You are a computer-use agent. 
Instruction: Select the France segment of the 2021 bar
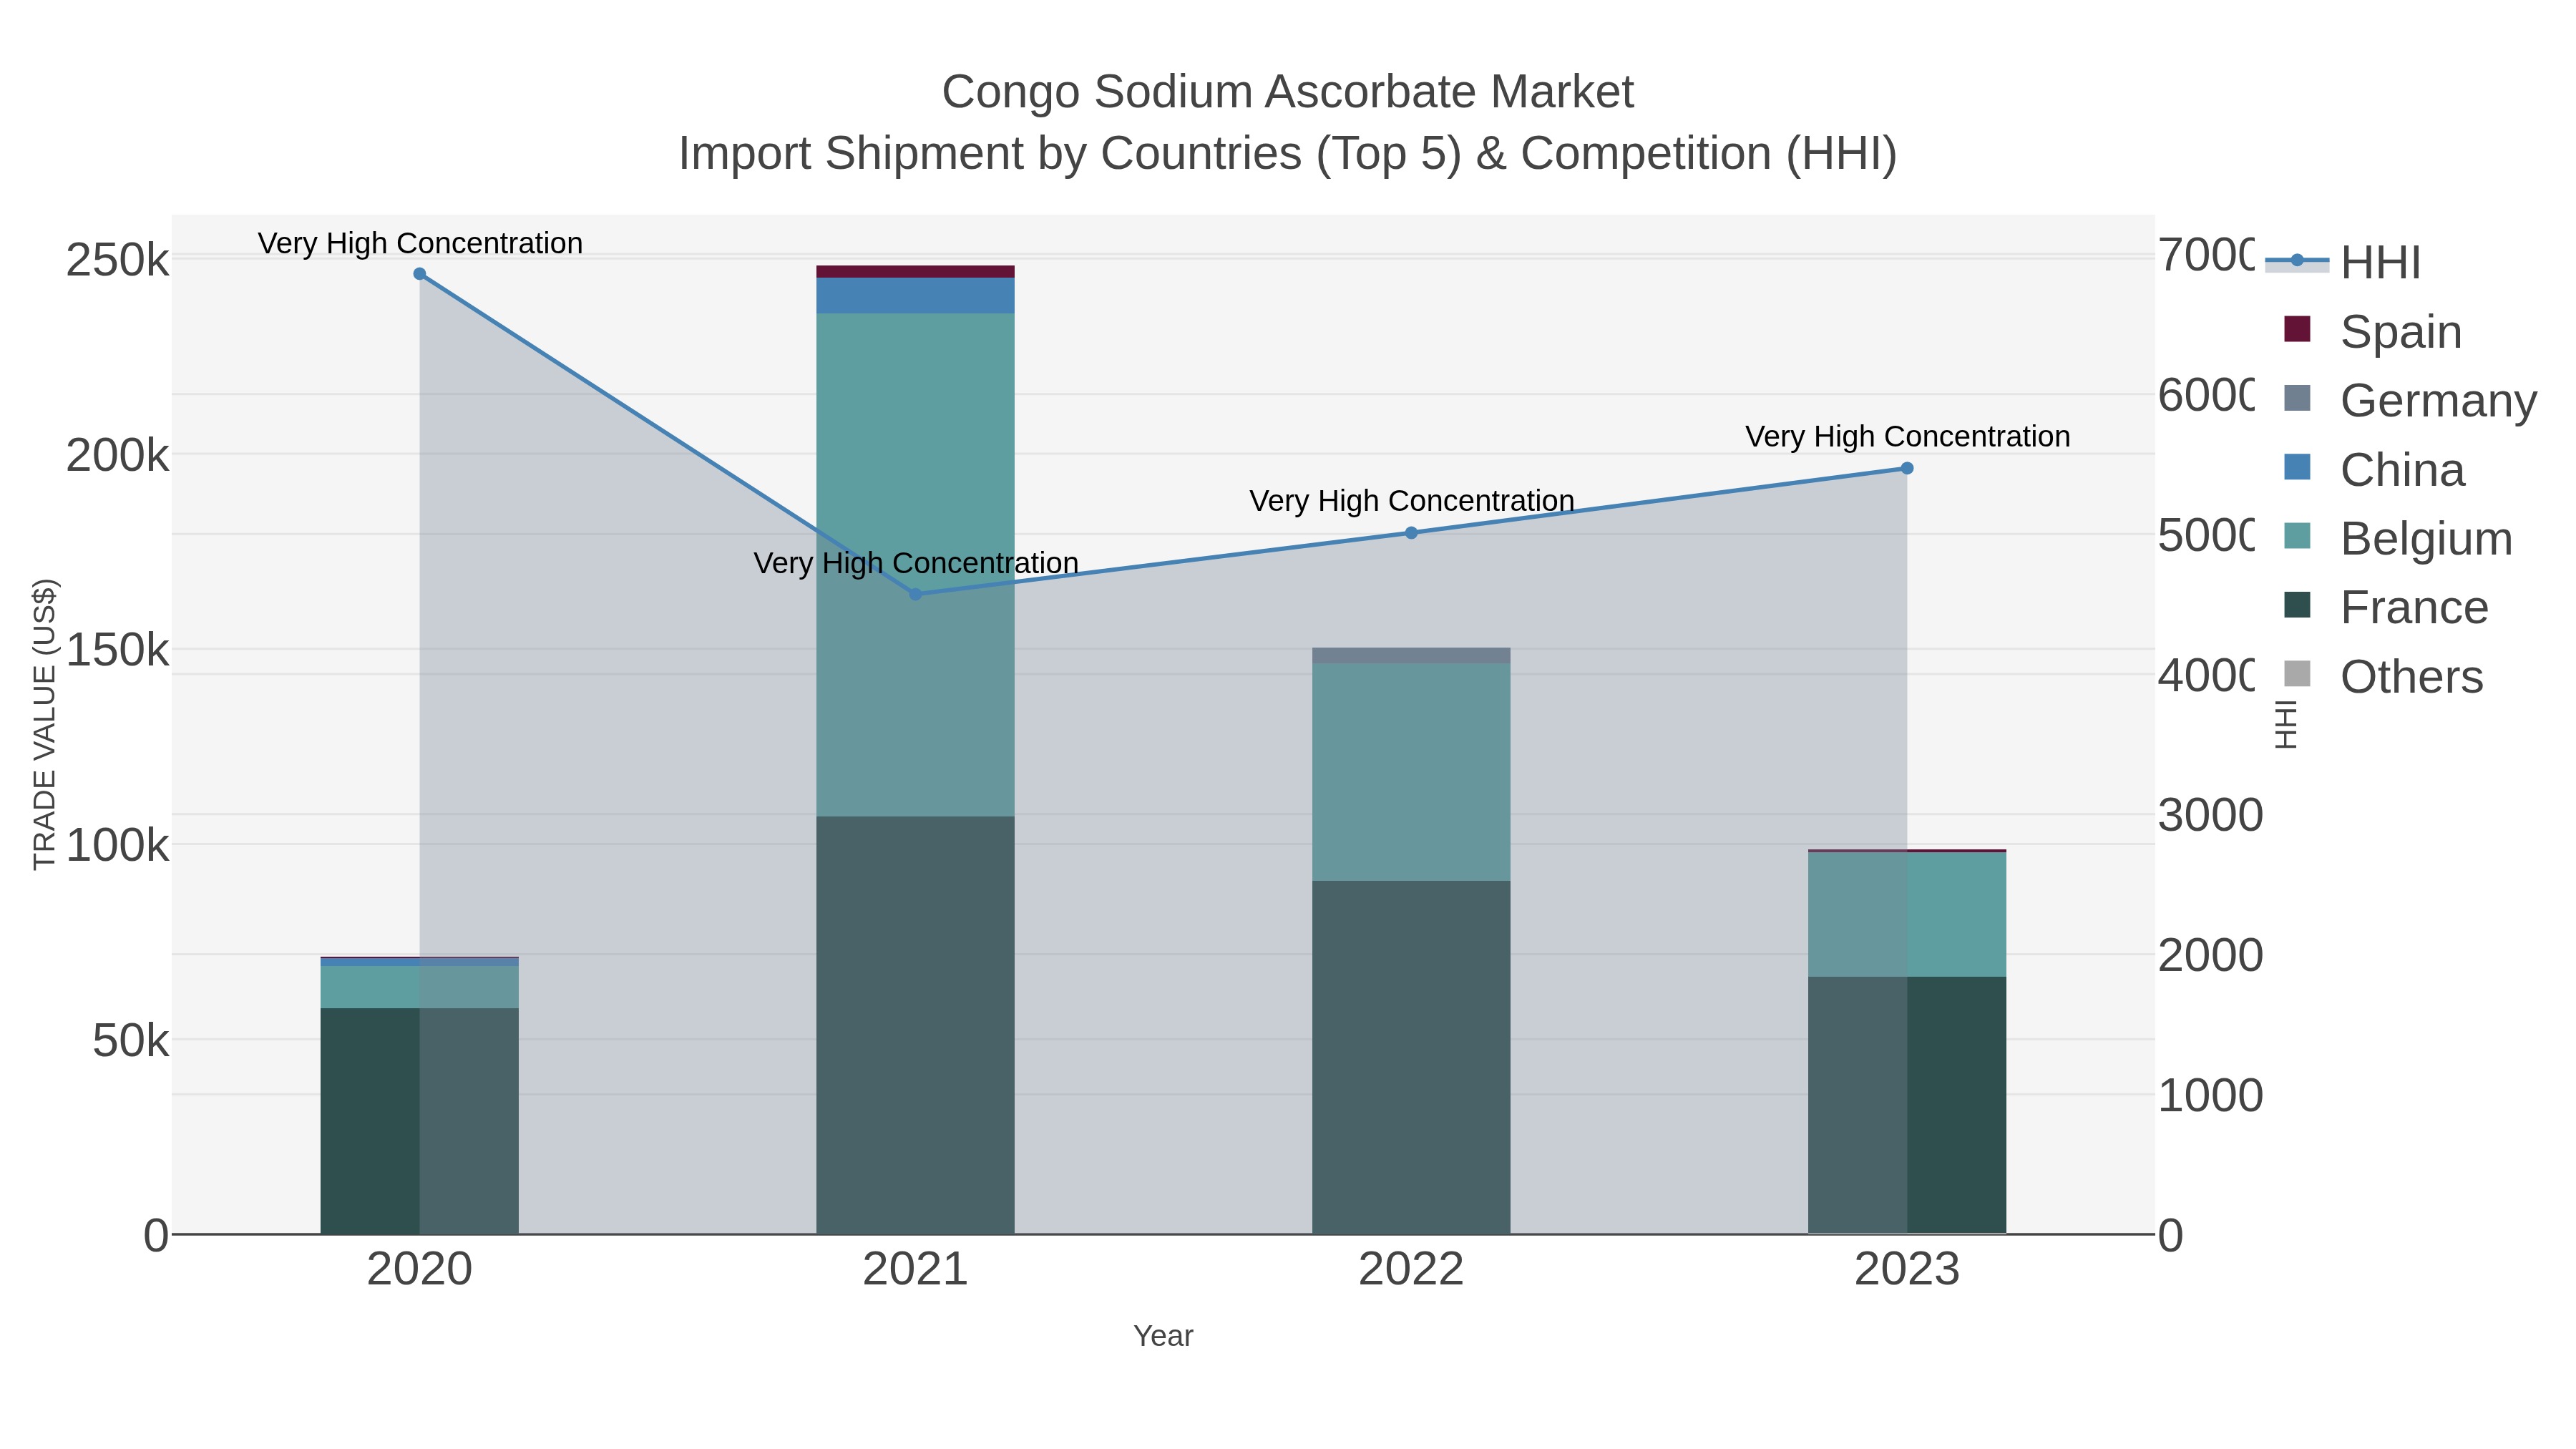[x=915, y=1025]
